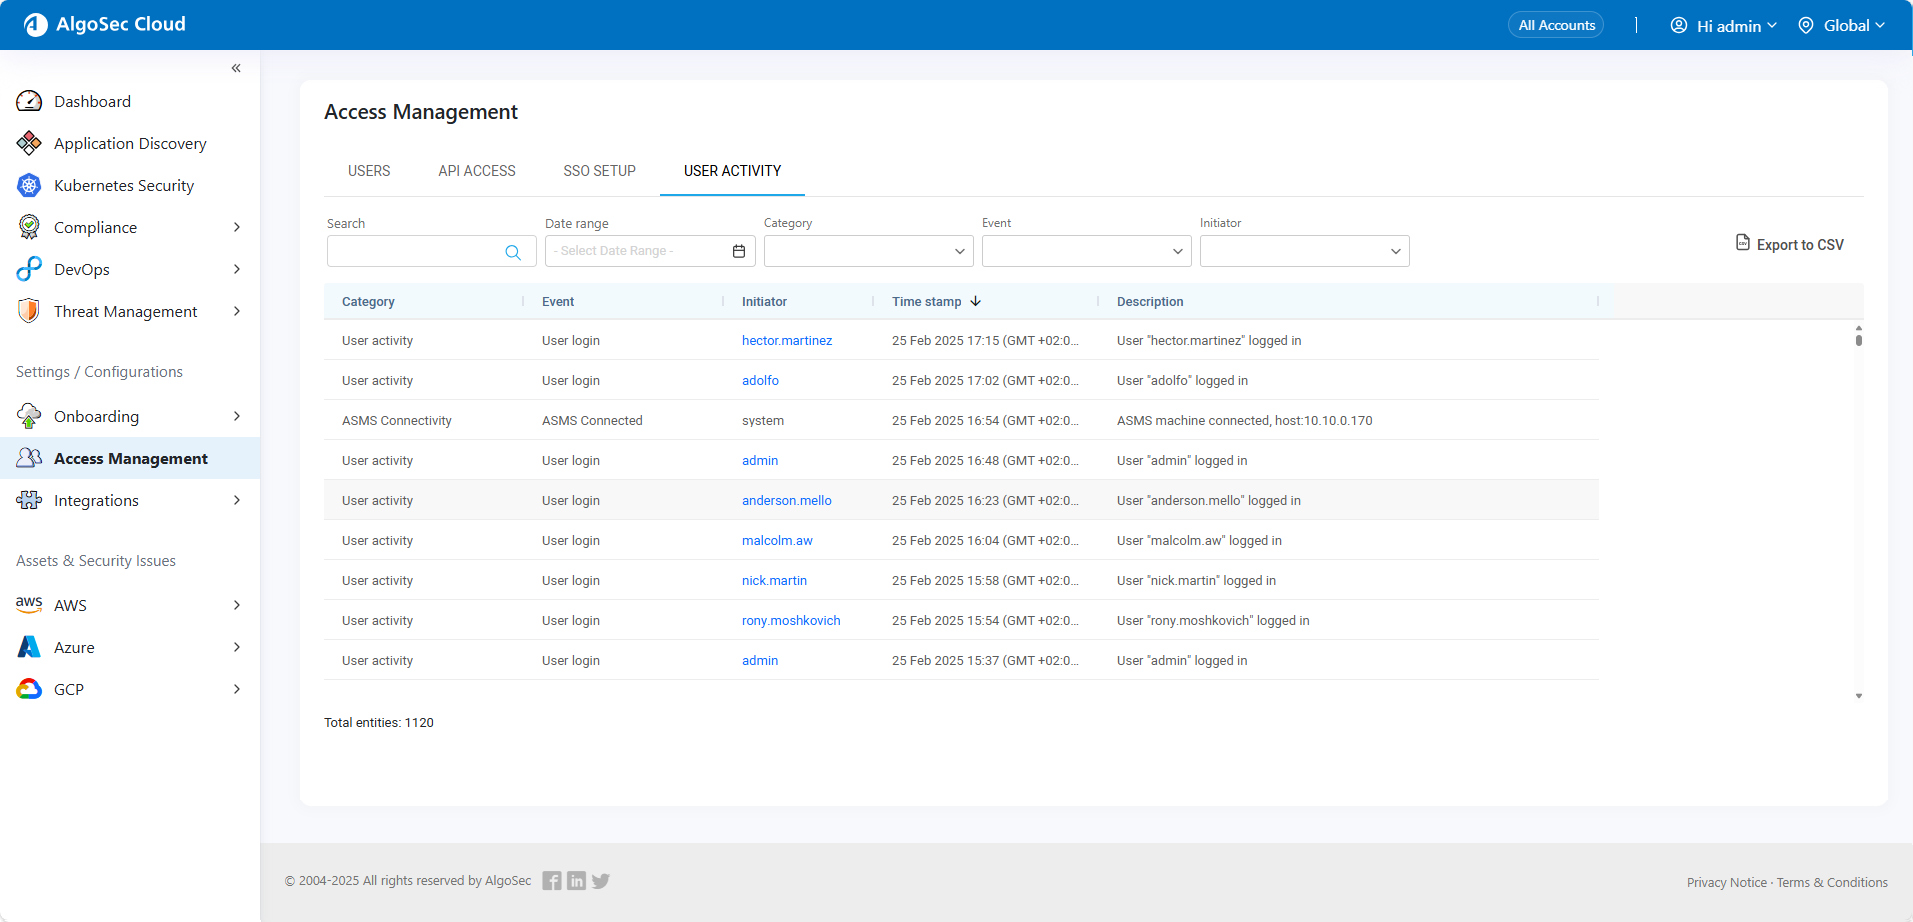1913x922 pixels.
Task: Open the Initiator filter dropdown
Action: coord(1304,251)
